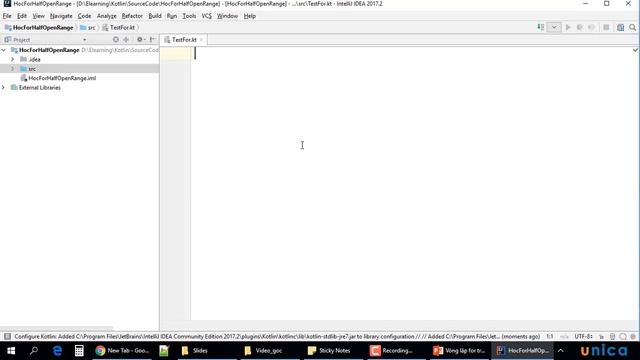Image resolution: width=640 pixels, height=360 pixels.
Task: Open the VCS menu
Action: tap(207, 16)
